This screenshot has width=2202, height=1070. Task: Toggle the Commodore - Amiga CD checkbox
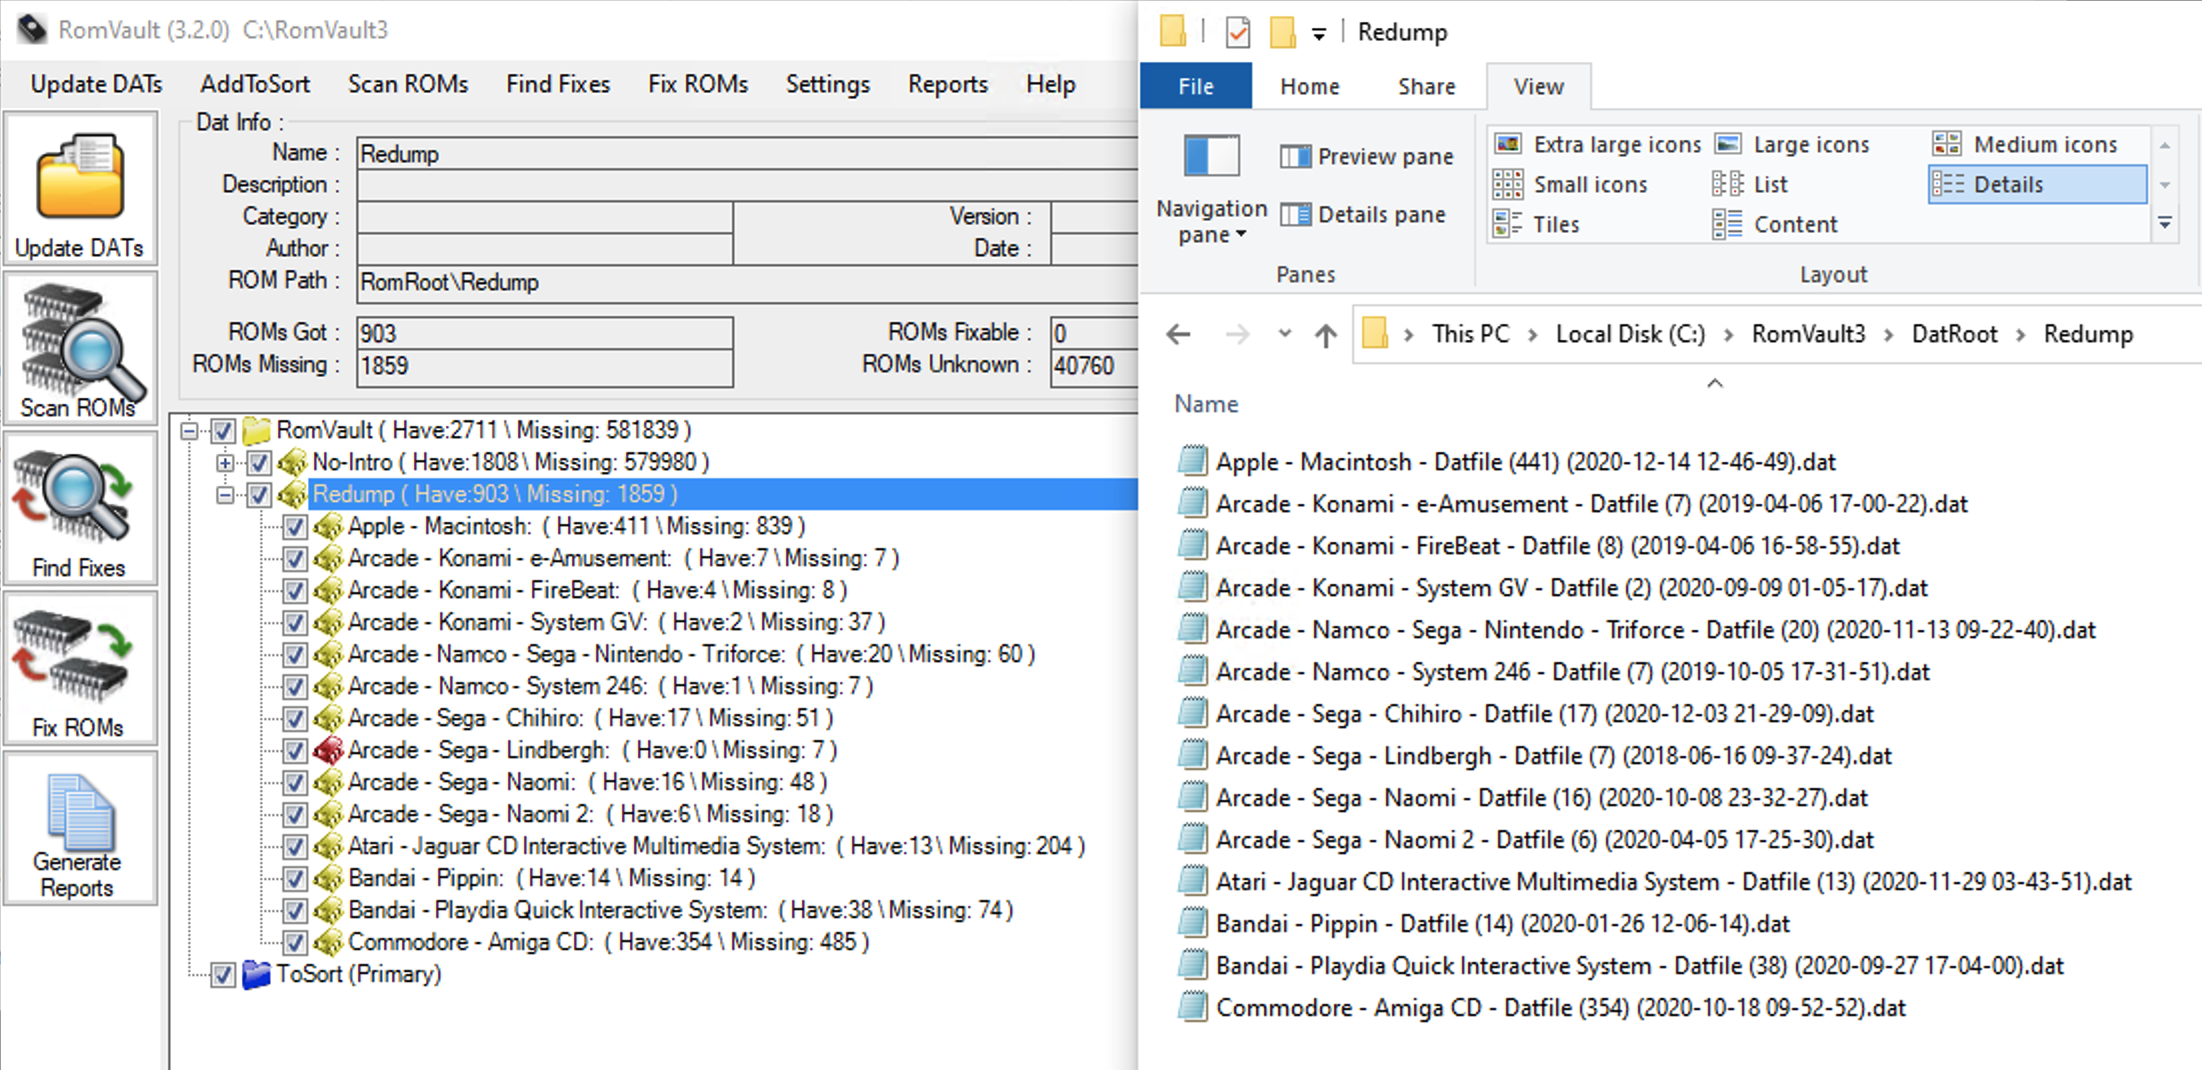295,943
